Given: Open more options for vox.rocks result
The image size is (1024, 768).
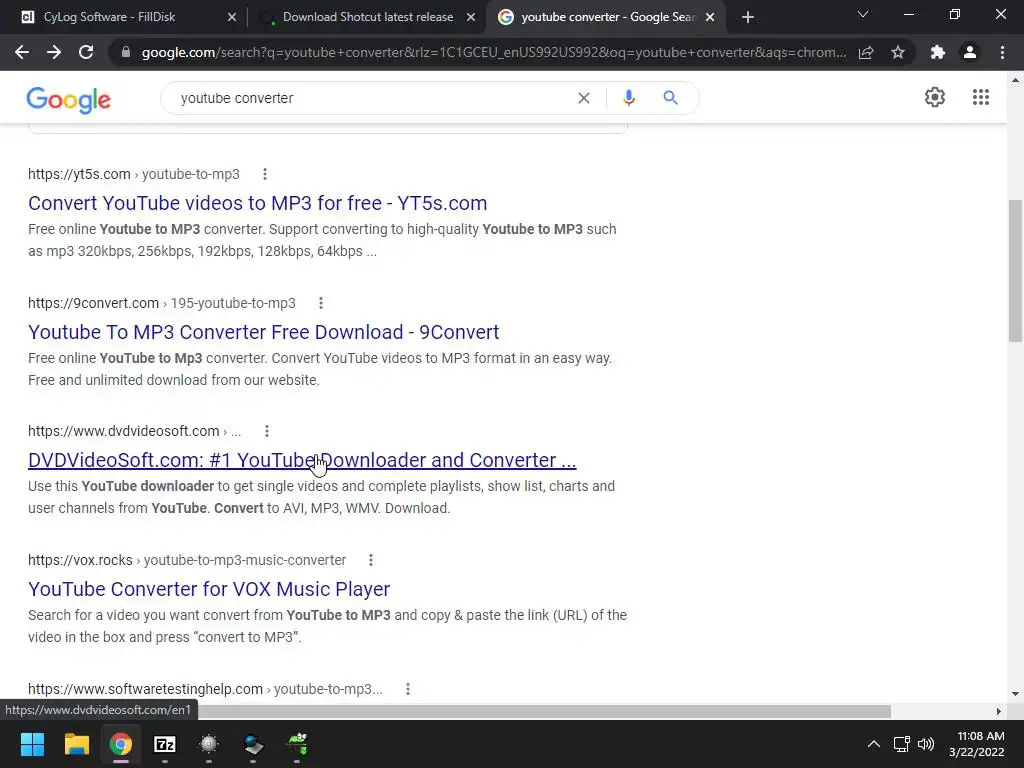Looking at the screenshot, I should coord(371,560).
